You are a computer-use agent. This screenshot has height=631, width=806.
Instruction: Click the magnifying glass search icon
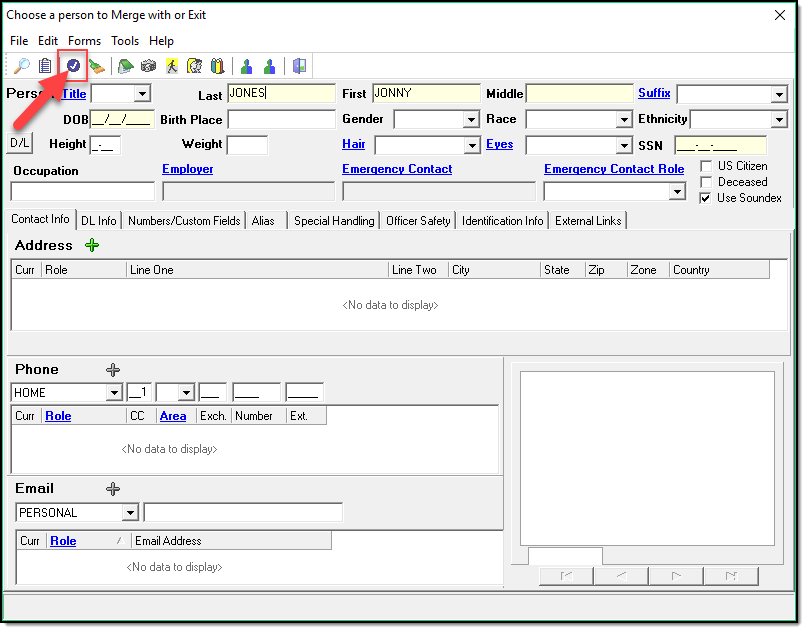[21, 66]
